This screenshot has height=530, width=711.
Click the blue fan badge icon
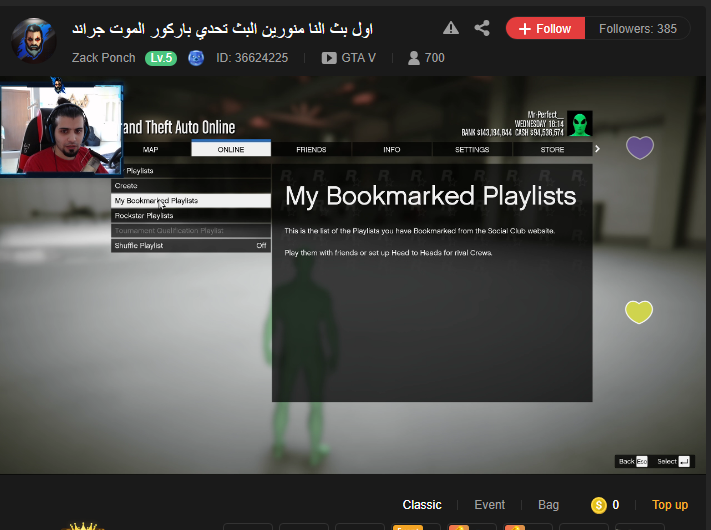click(196, 58)
